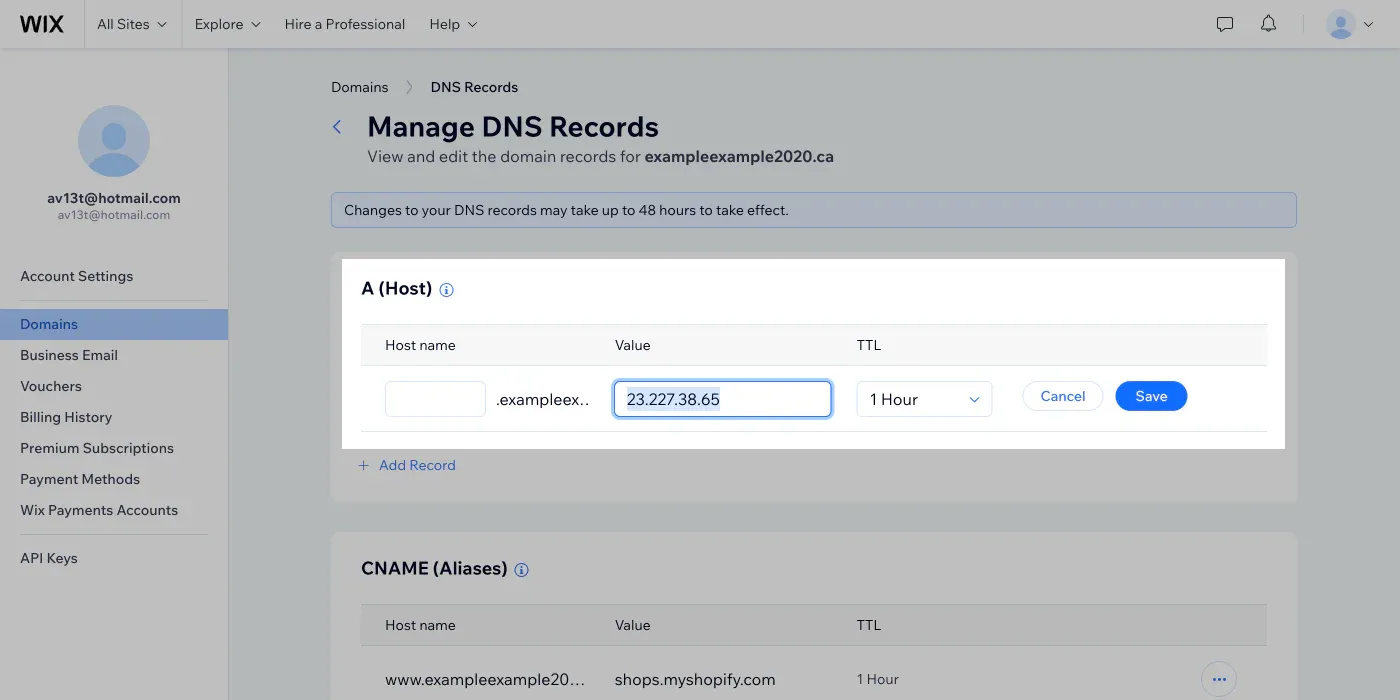1400x700 pixels.
Task: Click the back arrow beside Manage DNS Records
Action: click(x=337, y=127)
